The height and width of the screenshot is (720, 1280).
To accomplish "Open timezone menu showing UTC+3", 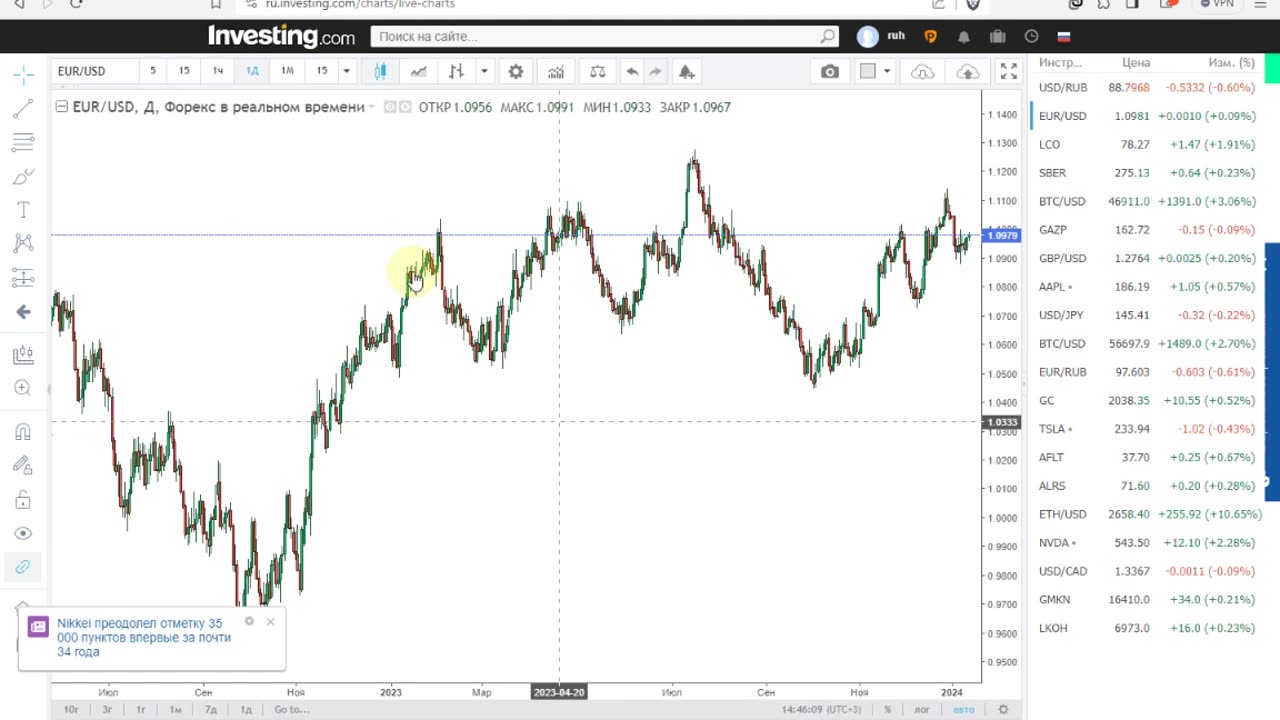I will (x=821, y=709).
